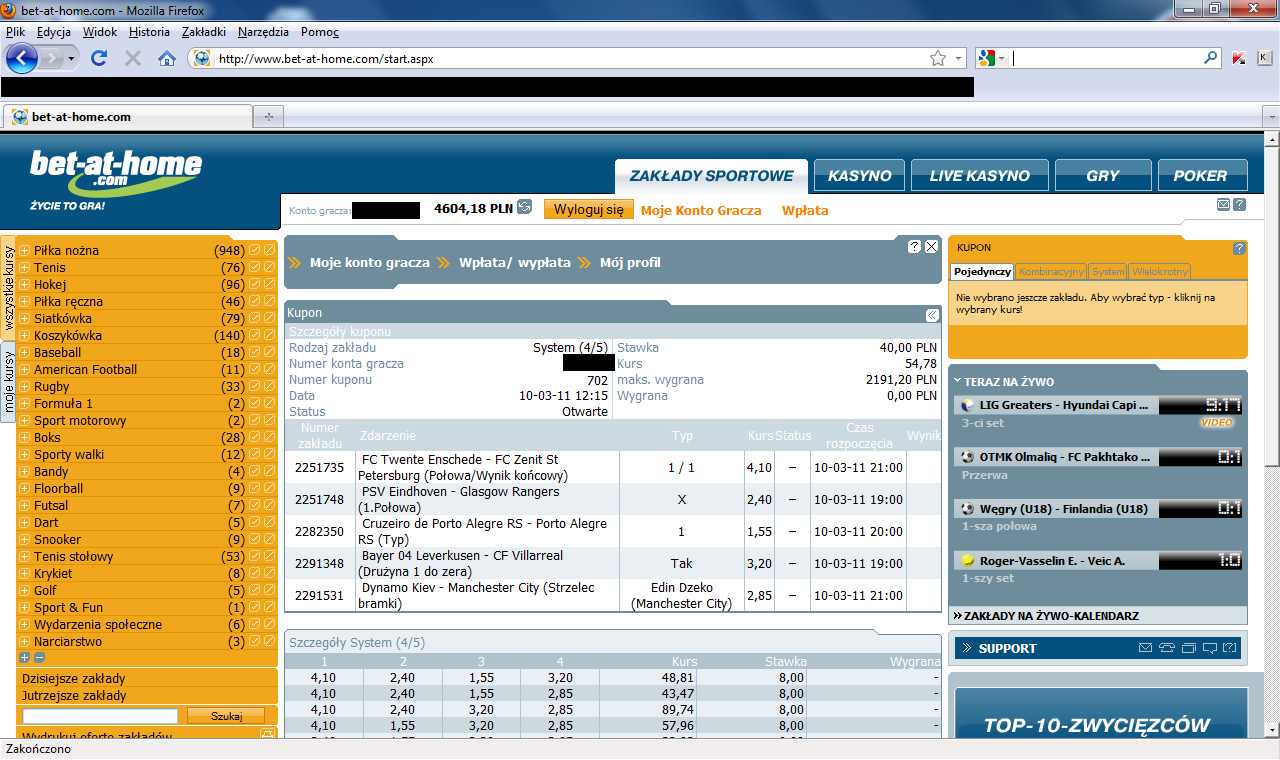
Task: Click printer icon next to Wydrukuj ofertę zakładów
Action: 267,735
